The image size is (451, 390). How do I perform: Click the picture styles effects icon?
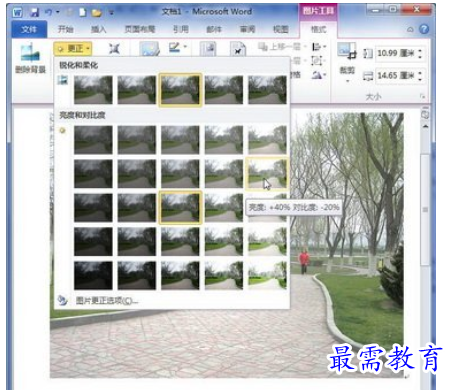(149, 49)
